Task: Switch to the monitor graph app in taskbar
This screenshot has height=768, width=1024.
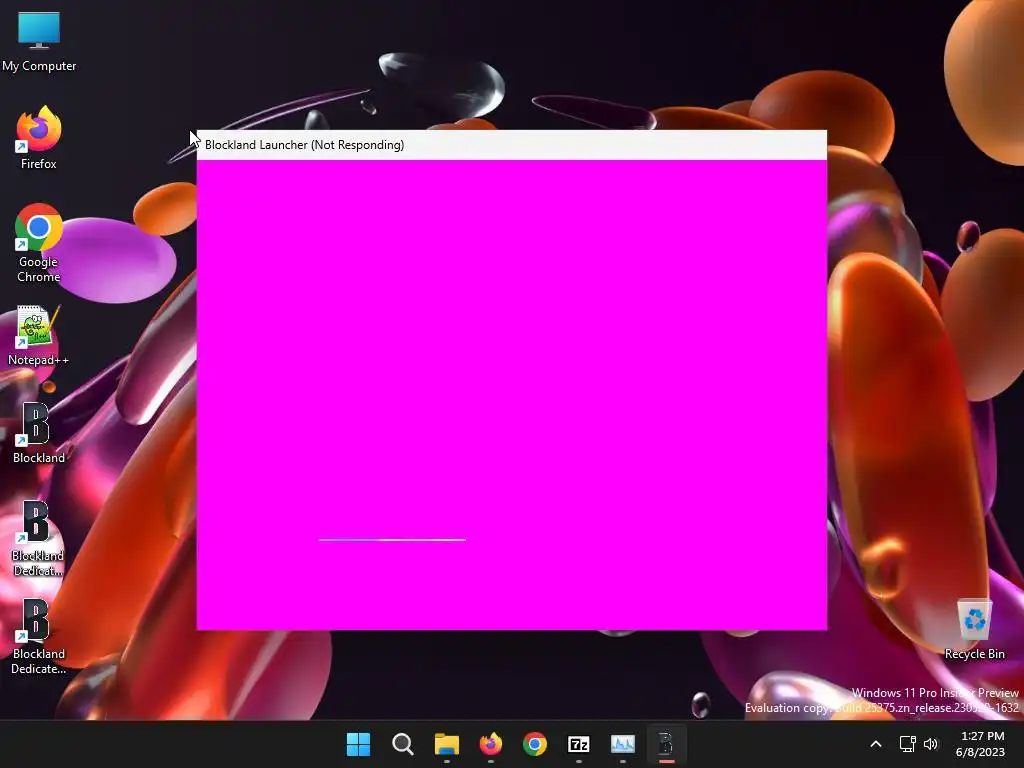Action: [x=622, y=744]
